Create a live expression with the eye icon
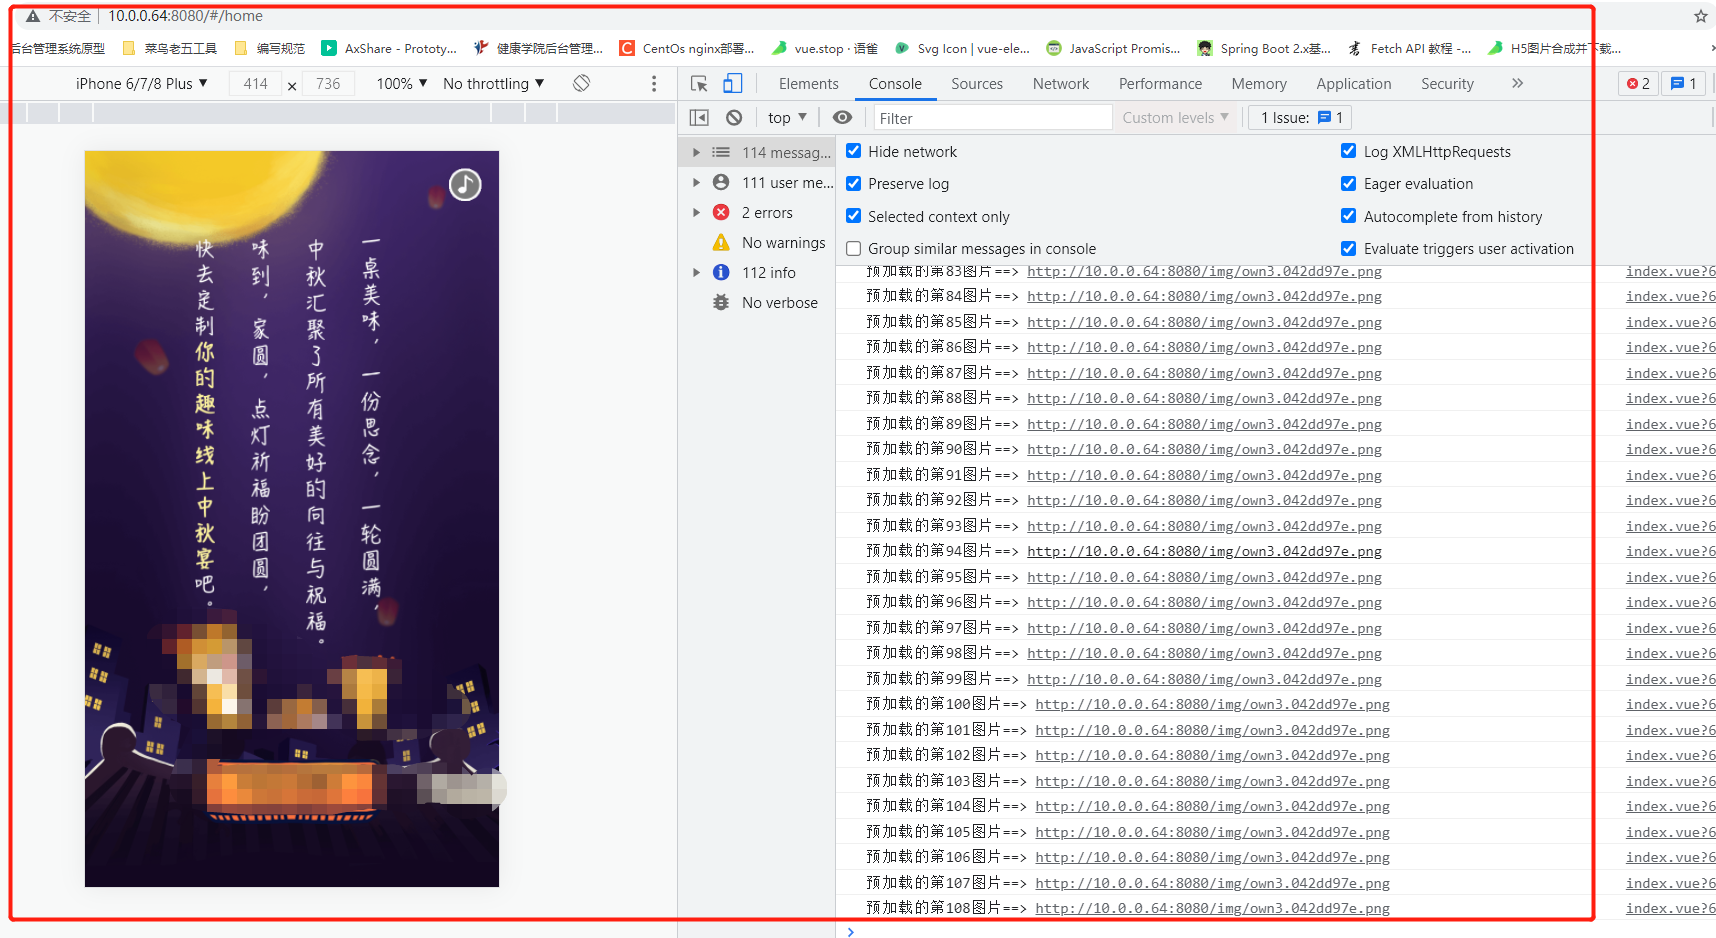The height and width of the screenshot is (938, 1716). (x=842, y=117)
